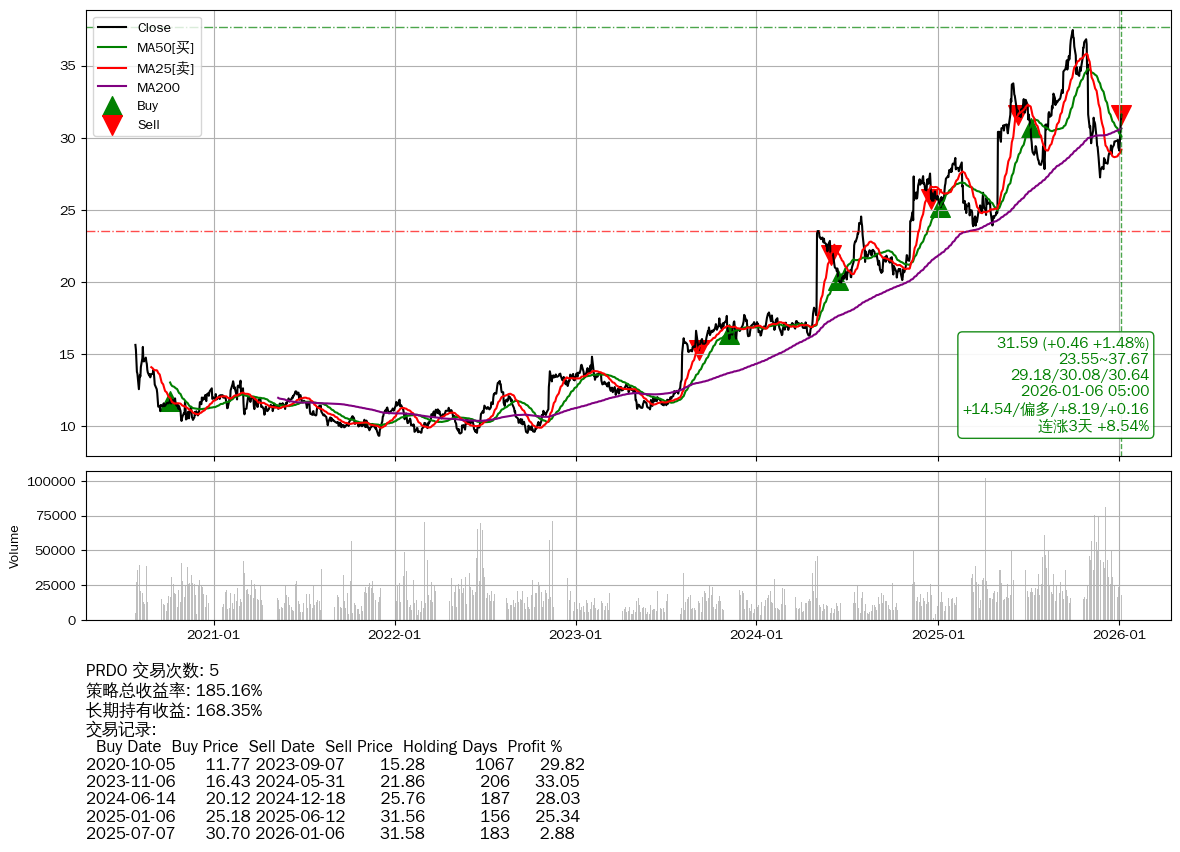Click the first buy marker near late 2020

pyautogui.click(x=169, y=402)
